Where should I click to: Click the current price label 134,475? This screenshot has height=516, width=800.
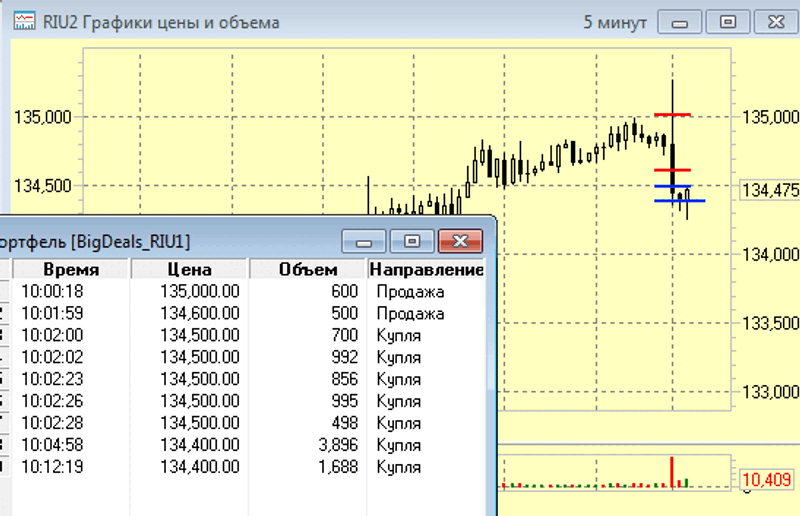point(769,190)
